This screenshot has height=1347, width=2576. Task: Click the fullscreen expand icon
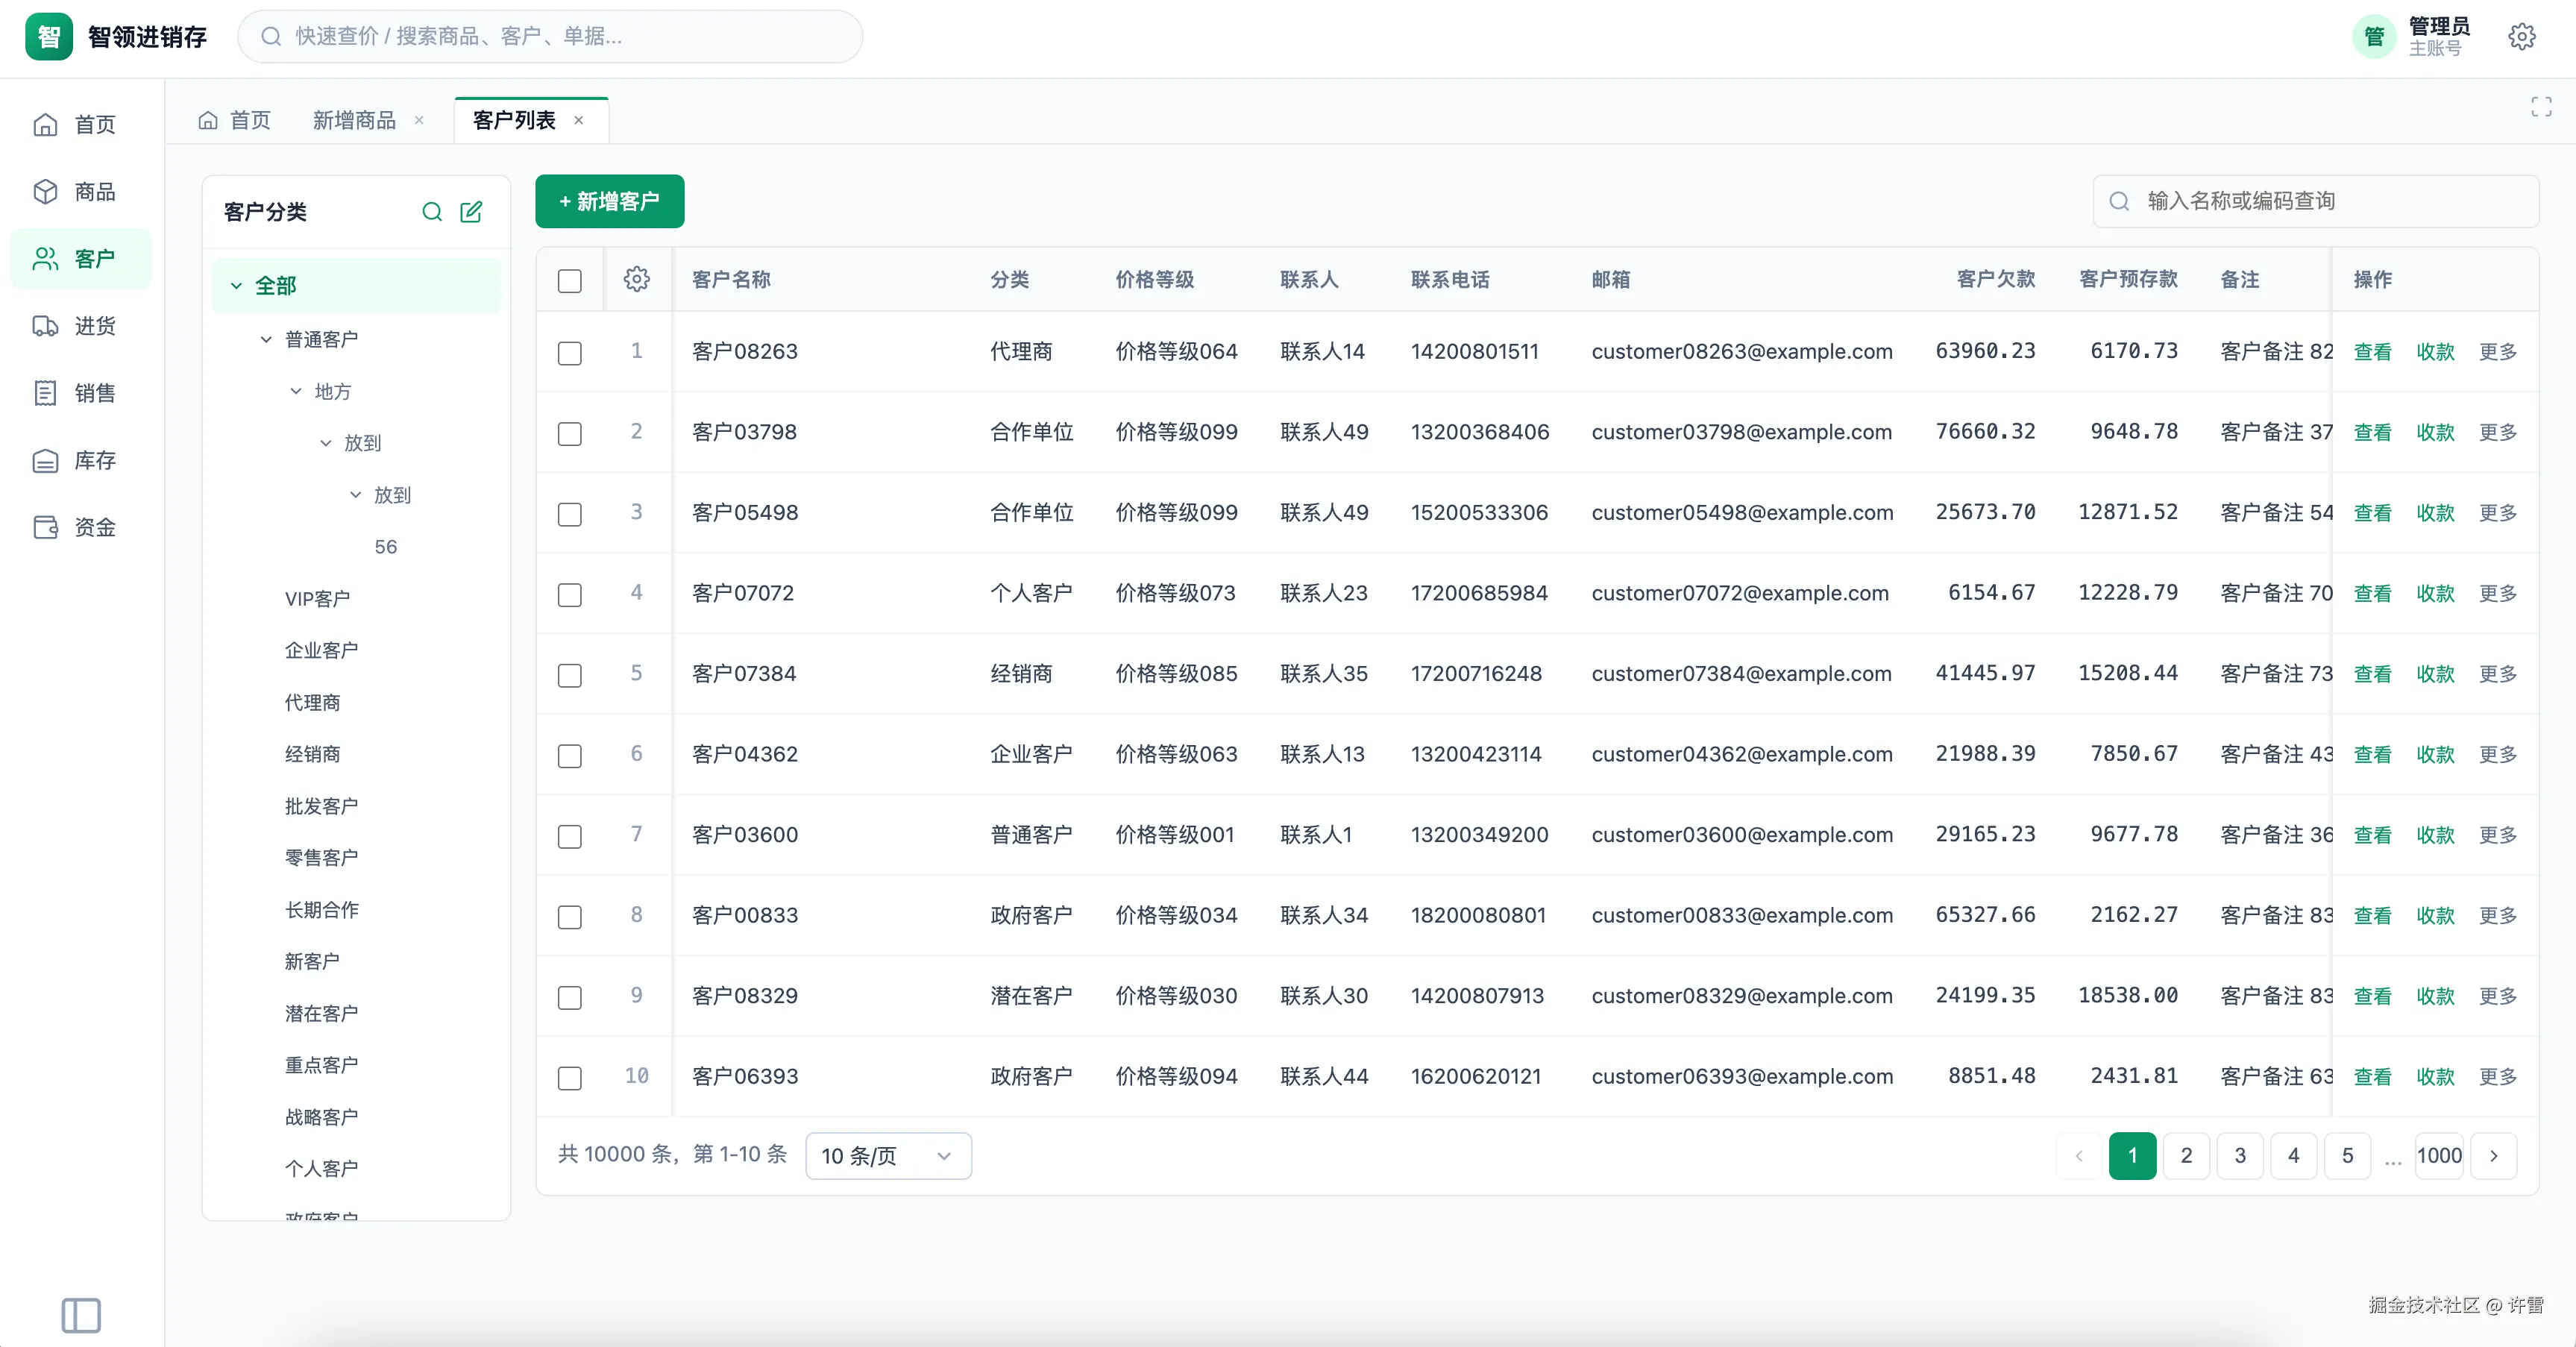pyautogui.click(x=2541, y=107)
